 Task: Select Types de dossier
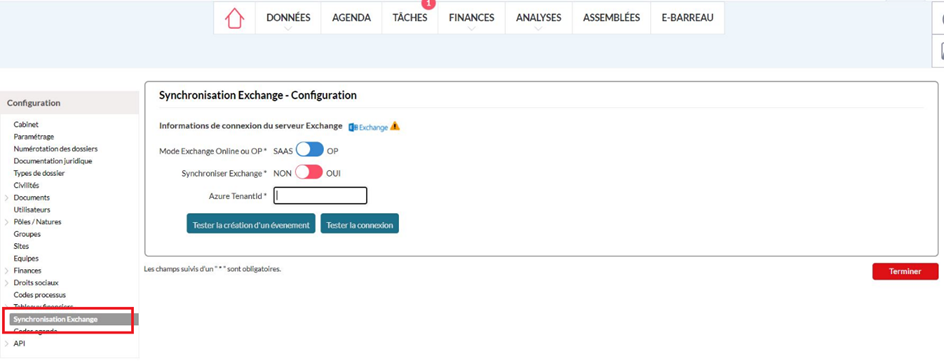click(x=39, y=173)
